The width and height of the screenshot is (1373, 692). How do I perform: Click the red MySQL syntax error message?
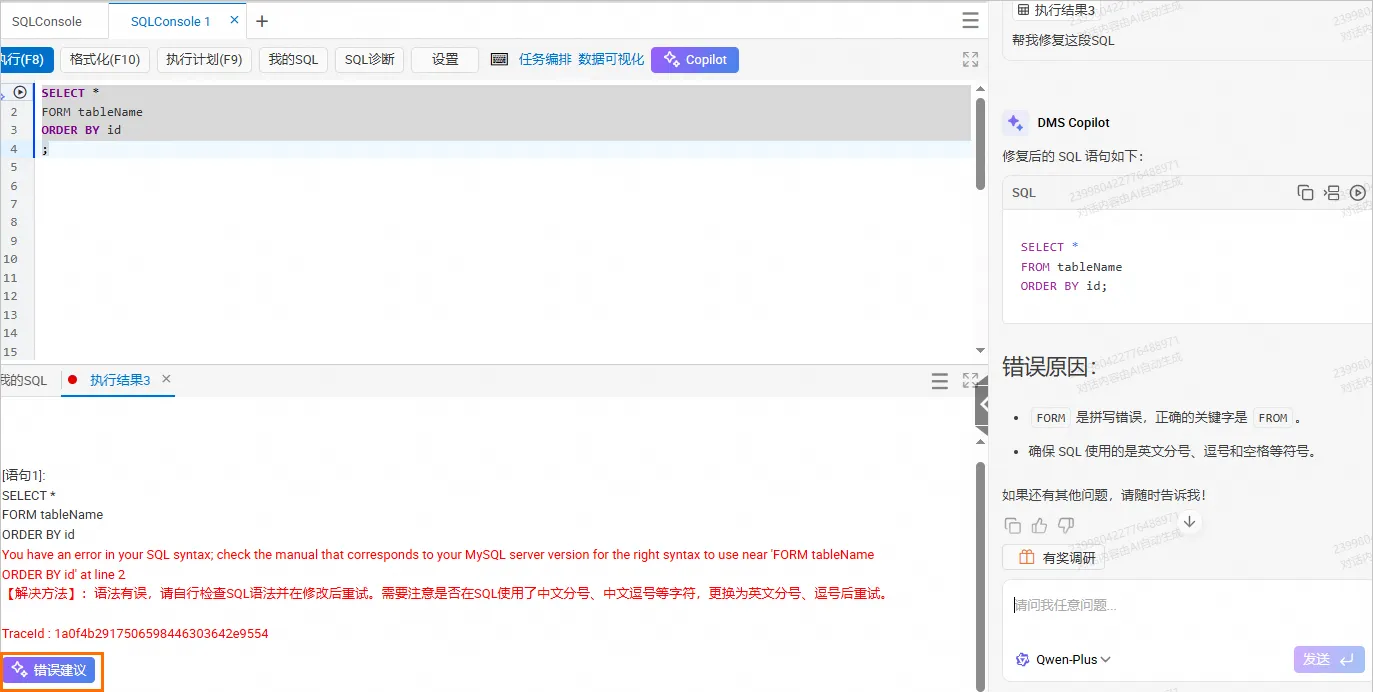pyautogui.click(x=438, y=564)
